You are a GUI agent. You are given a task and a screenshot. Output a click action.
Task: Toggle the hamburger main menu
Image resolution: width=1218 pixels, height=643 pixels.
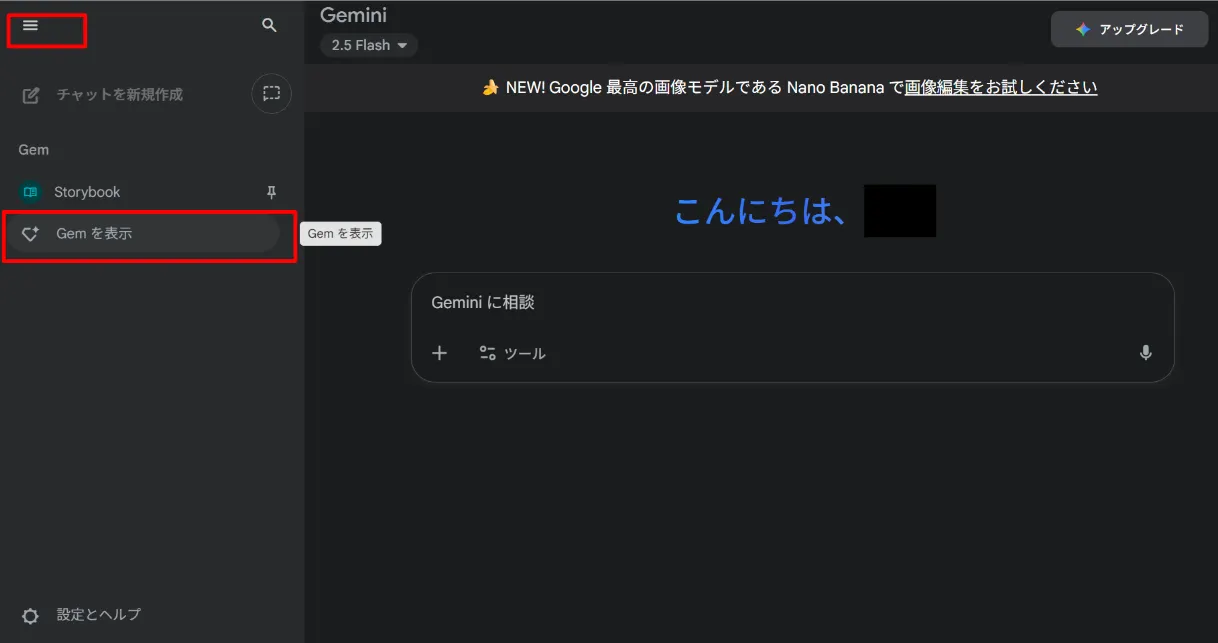(30, 26)
